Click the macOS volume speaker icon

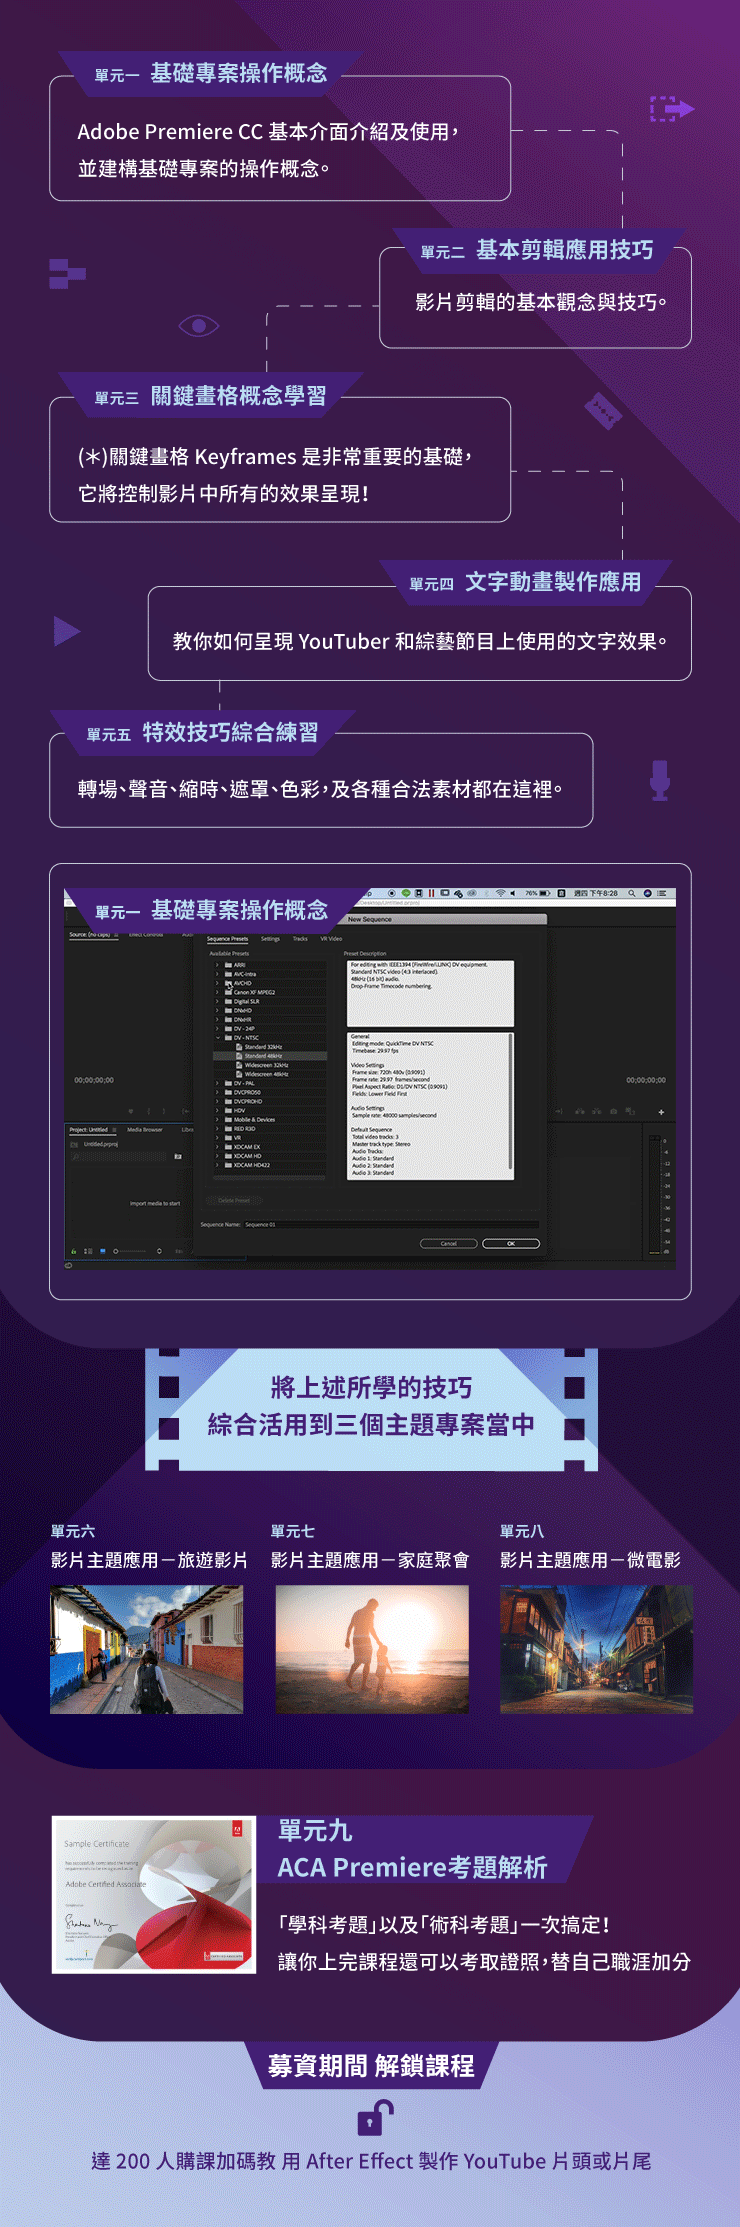513,893
